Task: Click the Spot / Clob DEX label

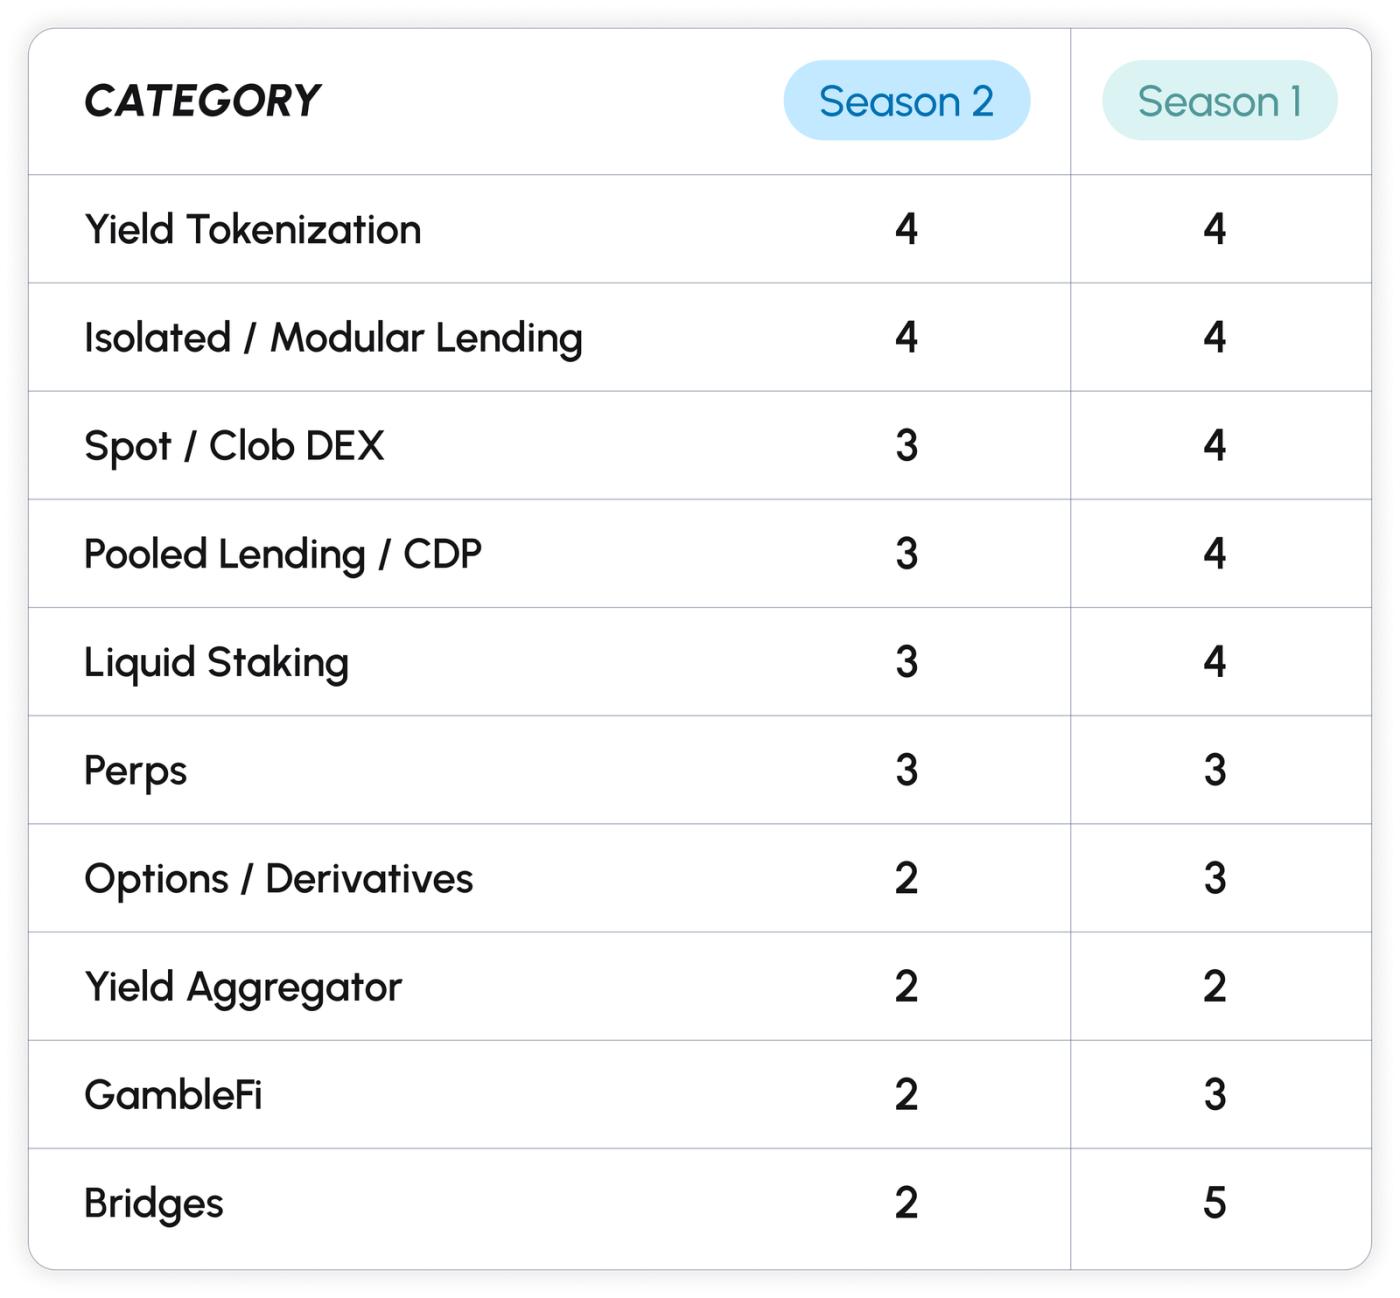Action: coord(234,446)
